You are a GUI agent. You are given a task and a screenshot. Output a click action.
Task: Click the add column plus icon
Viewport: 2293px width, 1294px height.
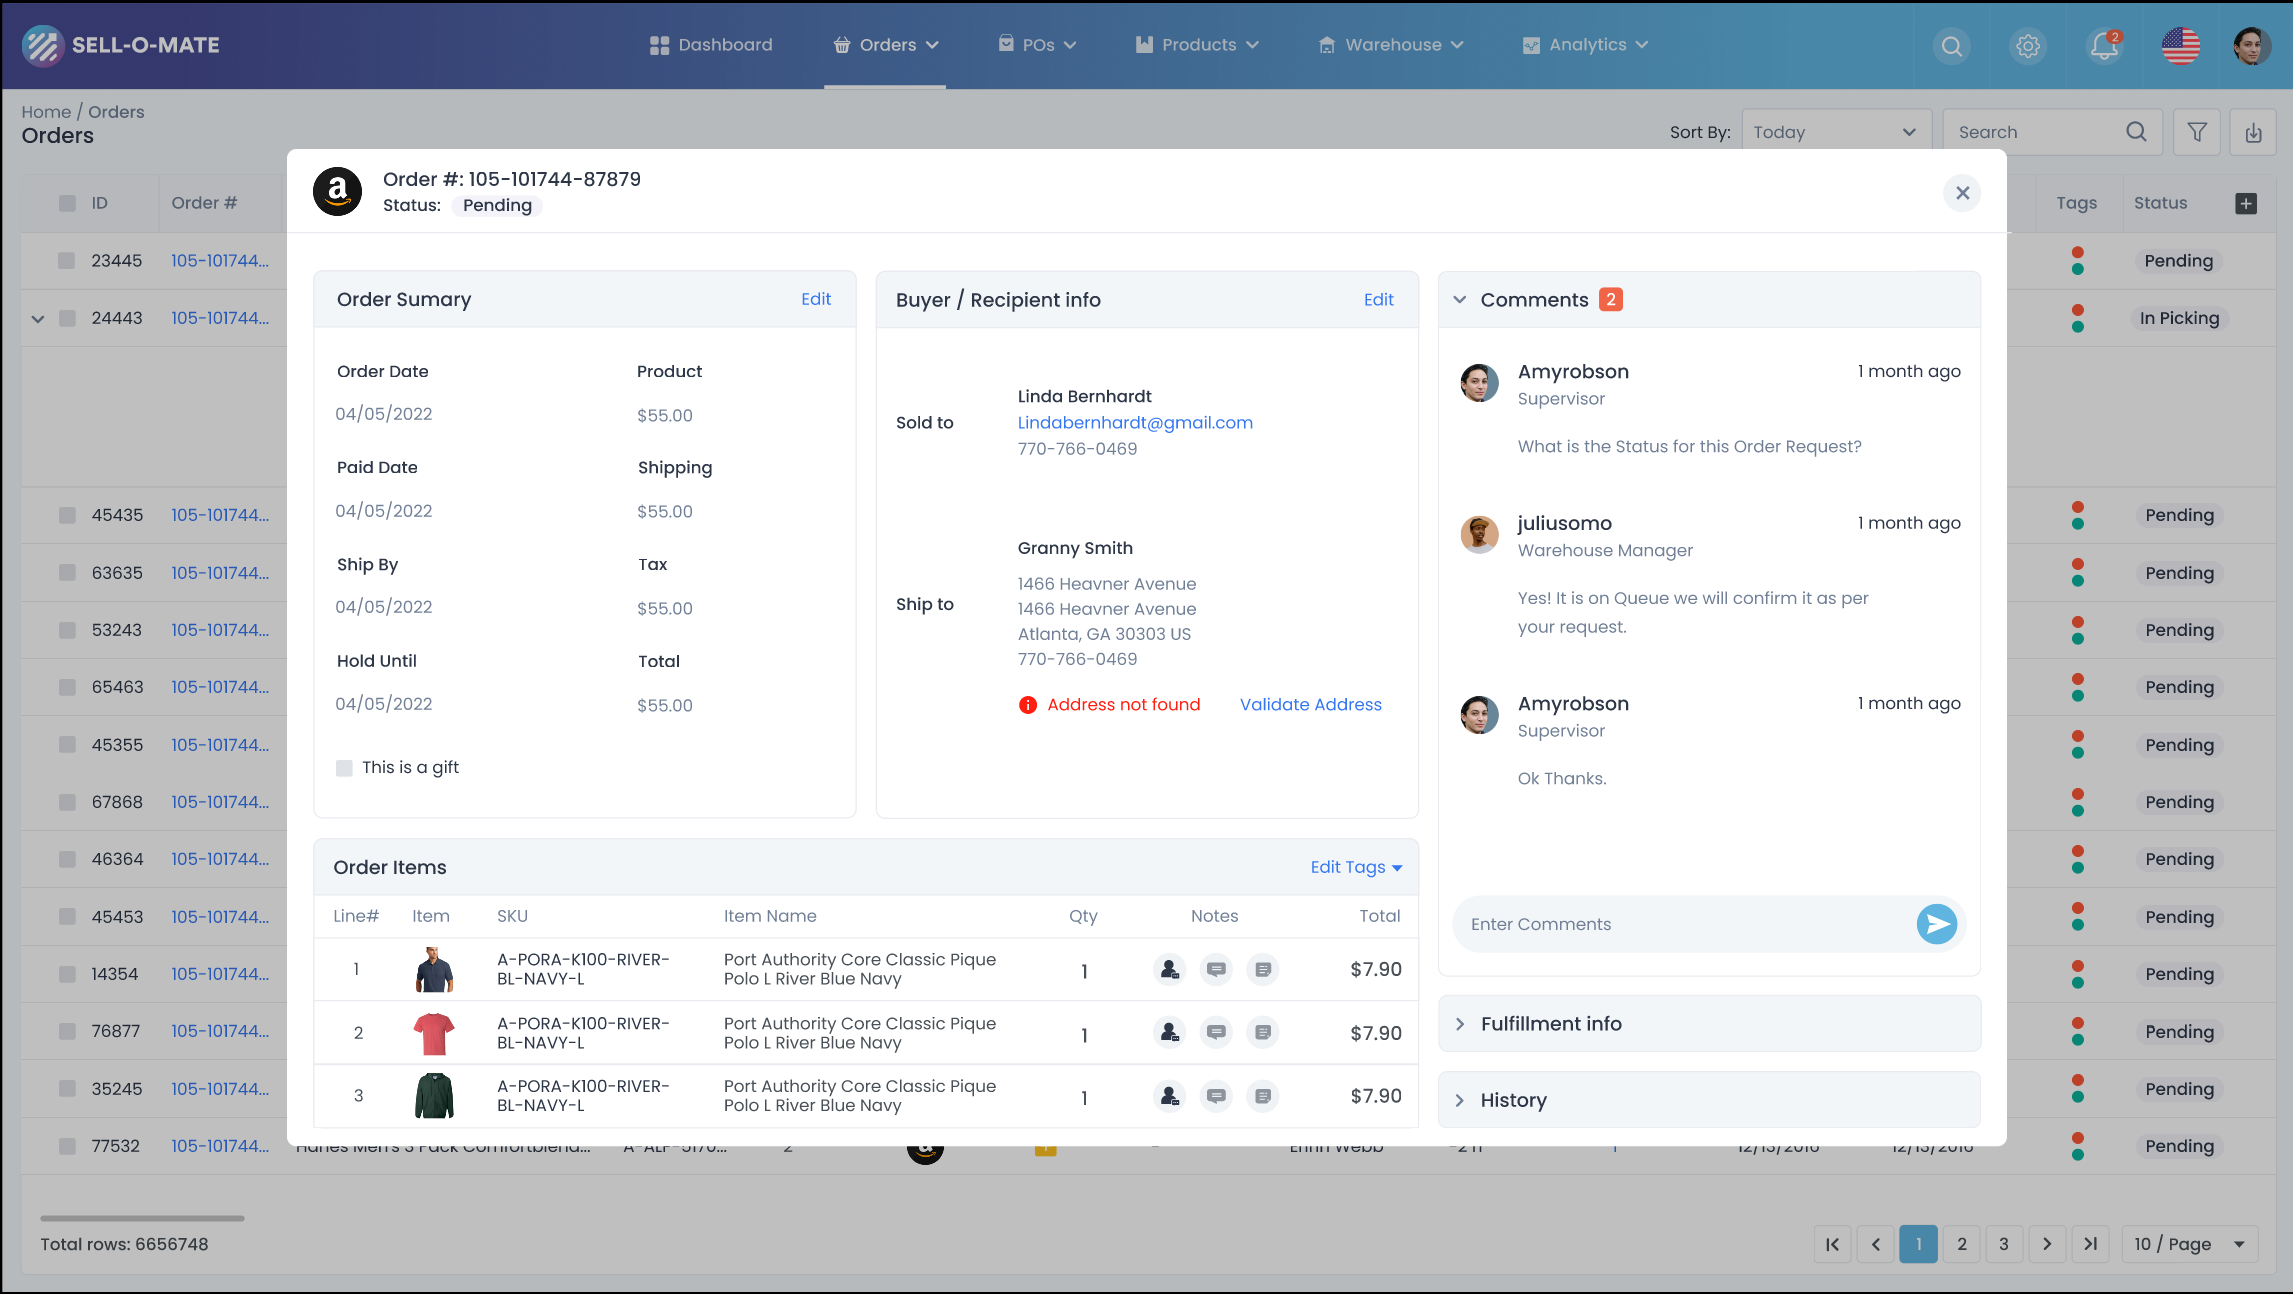point(2246,203)
